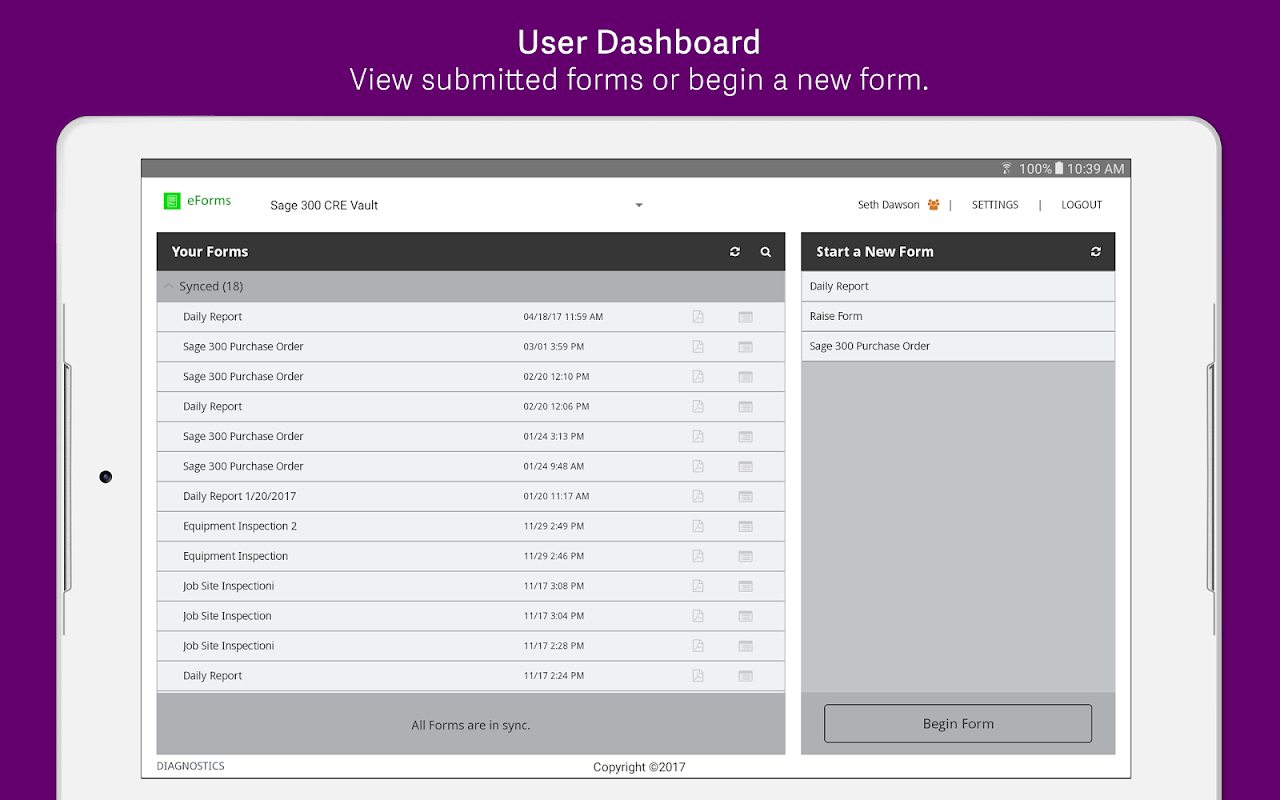Open data view icon for Daily Report 1/20/2017
The height and width of the screenshot is (800, 1280).
[745, 497]
